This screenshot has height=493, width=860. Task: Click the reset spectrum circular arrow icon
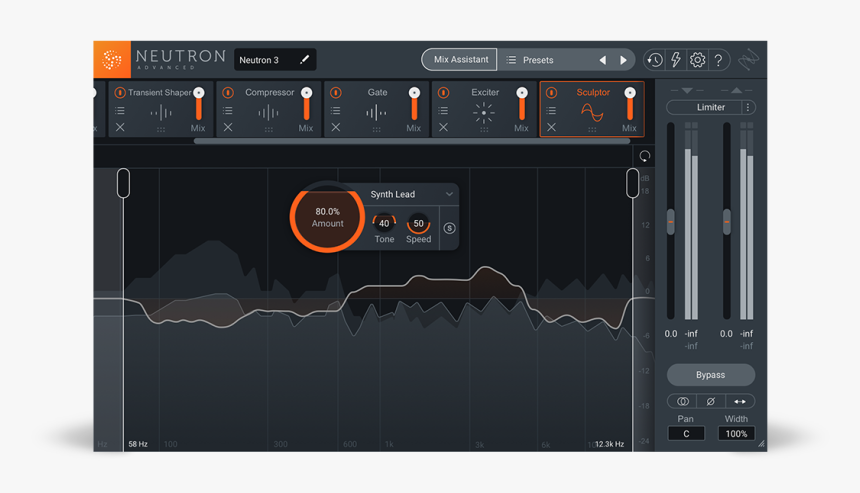pos(644,156)
